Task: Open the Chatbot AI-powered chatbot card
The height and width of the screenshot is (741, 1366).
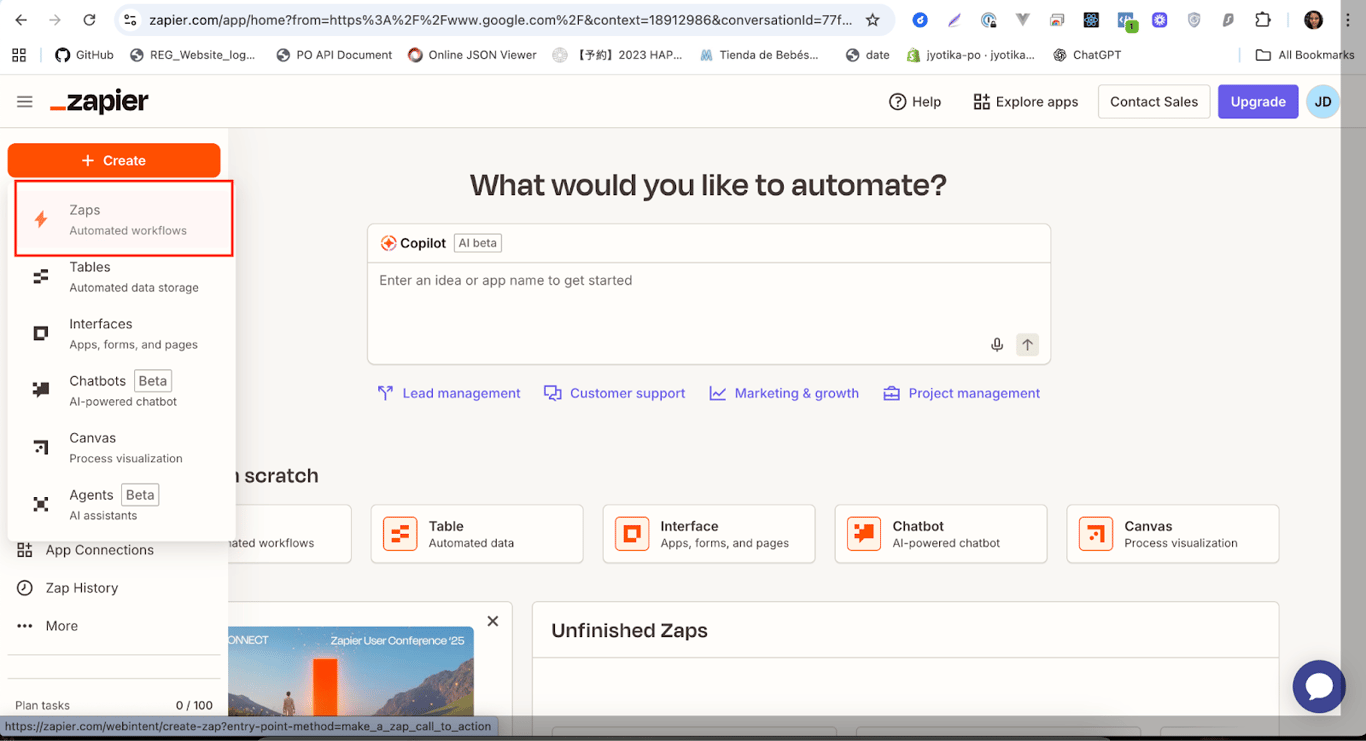Action: 941,534
